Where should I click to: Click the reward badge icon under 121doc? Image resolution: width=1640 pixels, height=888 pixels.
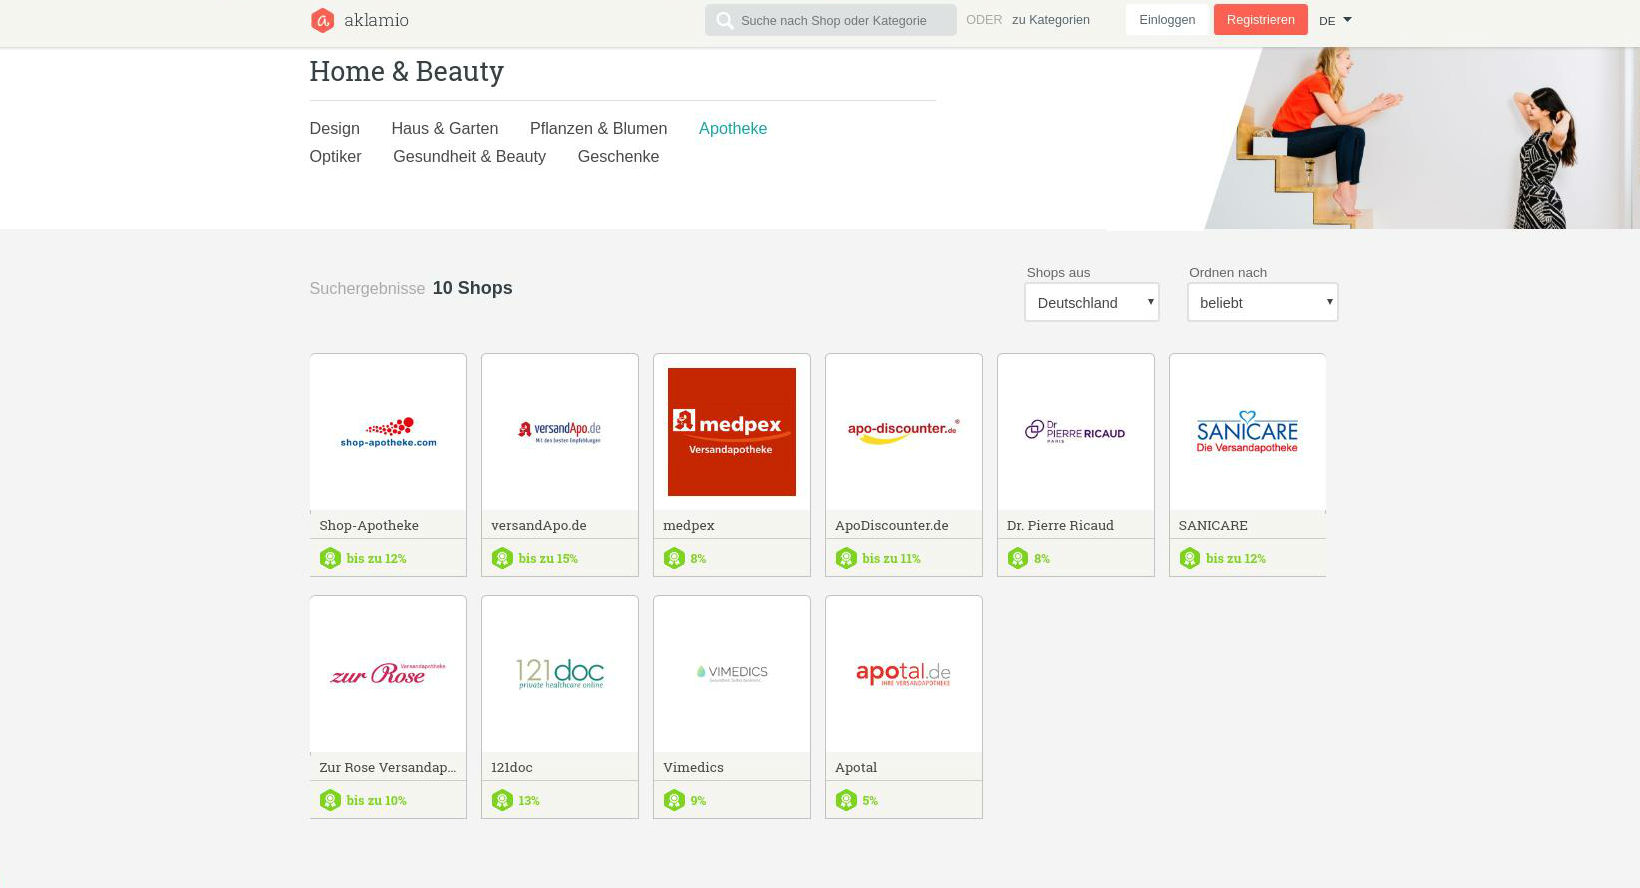click(x=502, y=800)
